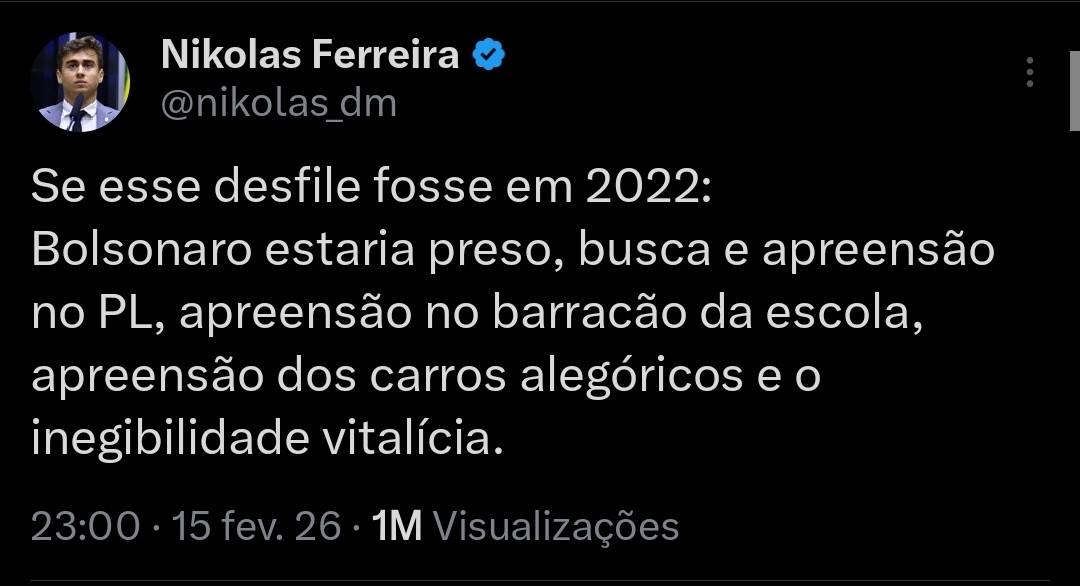Open the @nikolas_dm handle link
1080x586 pixels.
(278, 103)
